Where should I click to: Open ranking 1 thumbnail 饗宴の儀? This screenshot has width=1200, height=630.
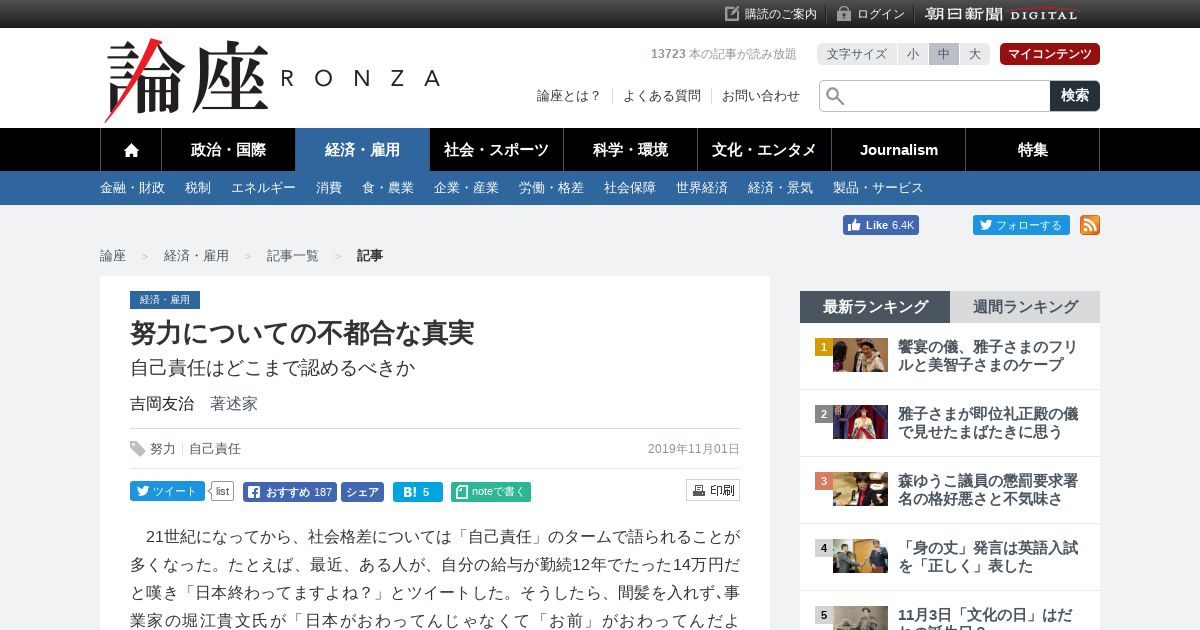pos(860,355)
